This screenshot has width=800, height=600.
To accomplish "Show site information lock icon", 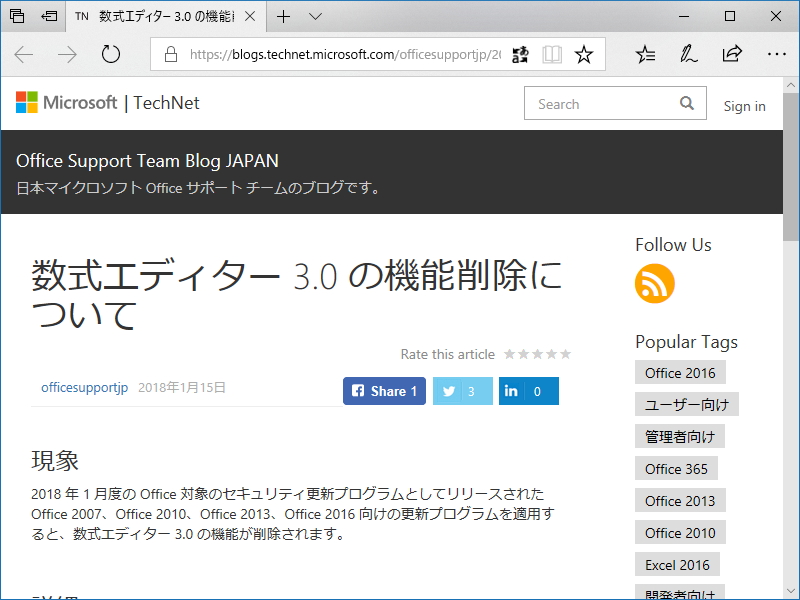I will [171, 54].
